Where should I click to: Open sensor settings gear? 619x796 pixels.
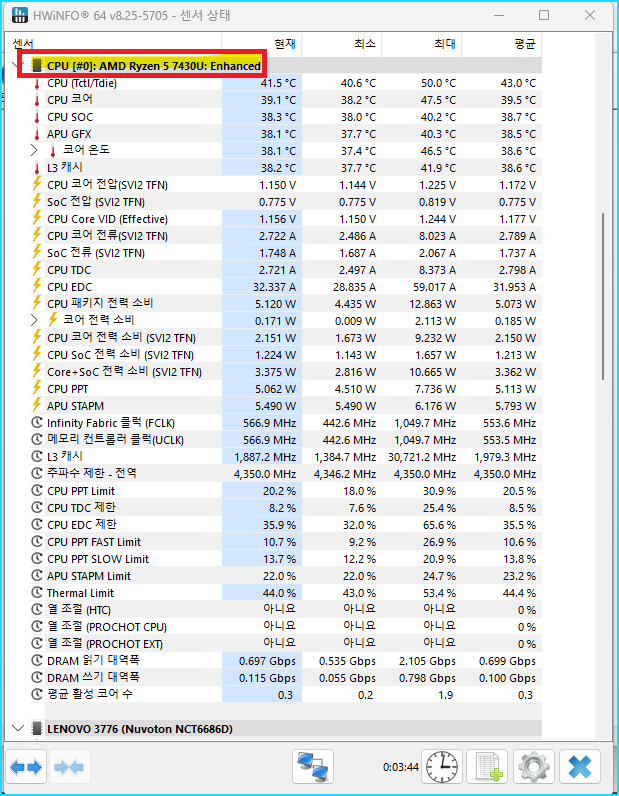pyautogui.click(x=533, y=767)
